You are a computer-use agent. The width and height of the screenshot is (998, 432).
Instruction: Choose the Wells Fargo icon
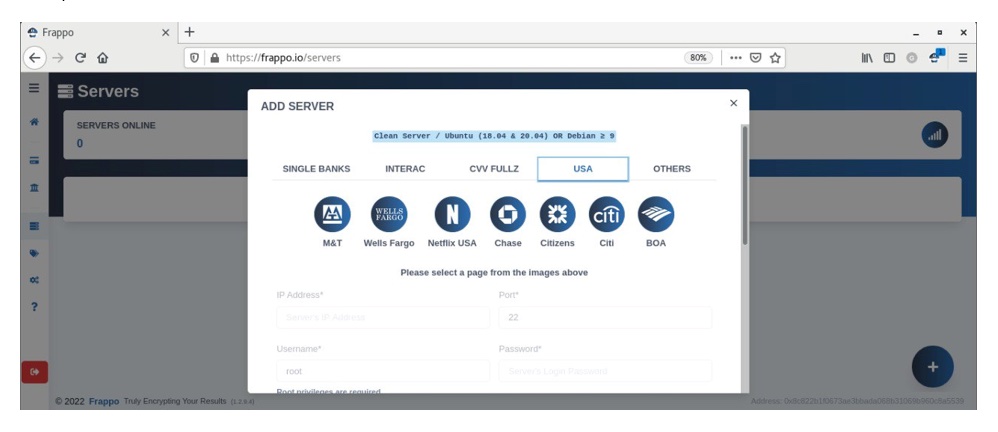[x=389, y=214]
